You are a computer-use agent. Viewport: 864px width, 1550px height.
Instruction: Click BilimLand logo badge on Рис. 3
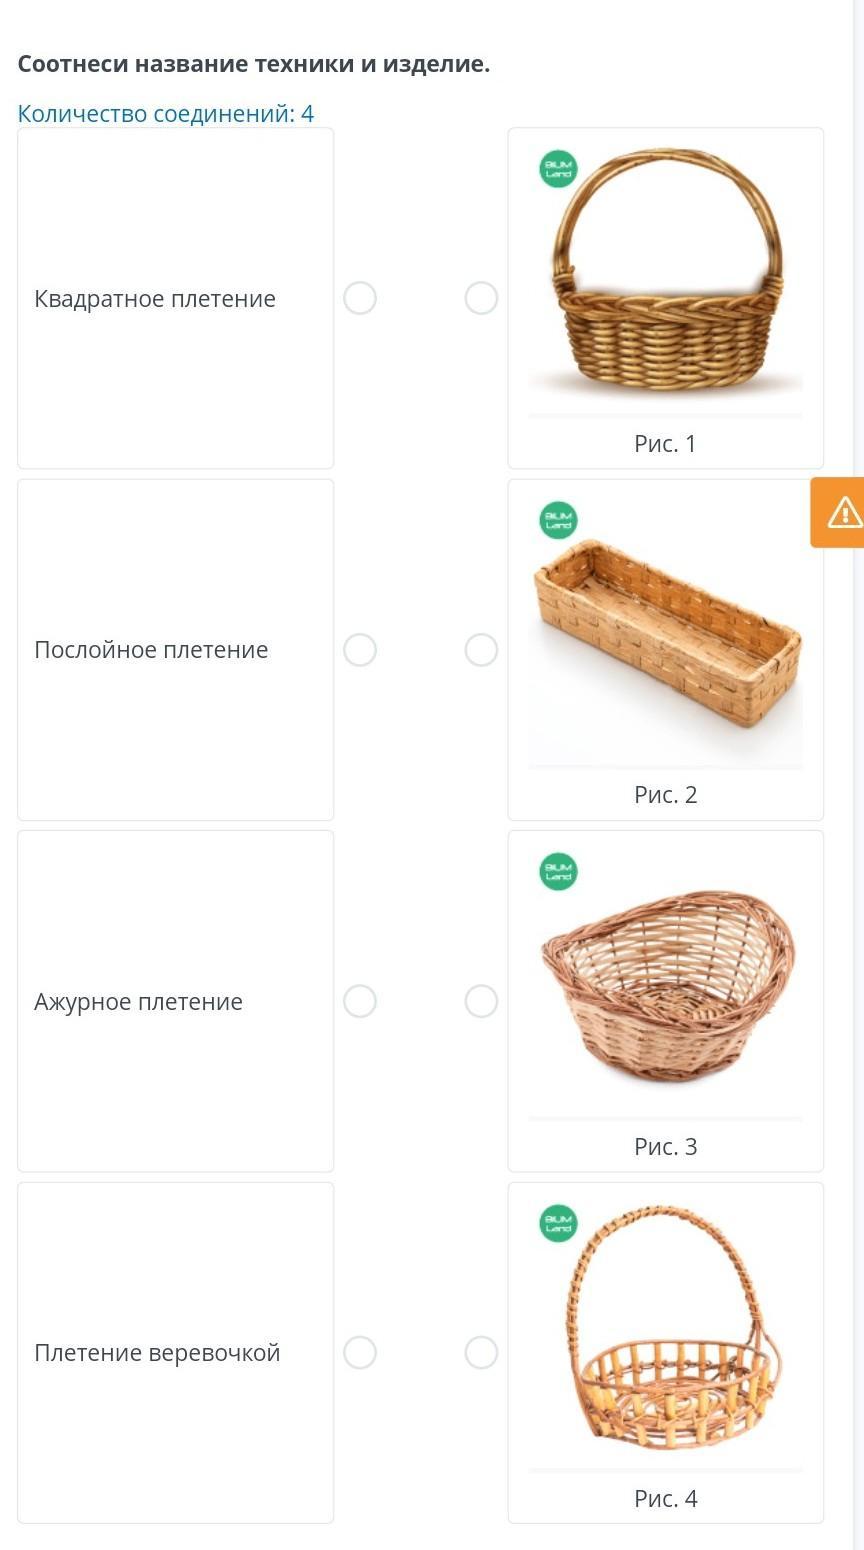click(558, 871)
